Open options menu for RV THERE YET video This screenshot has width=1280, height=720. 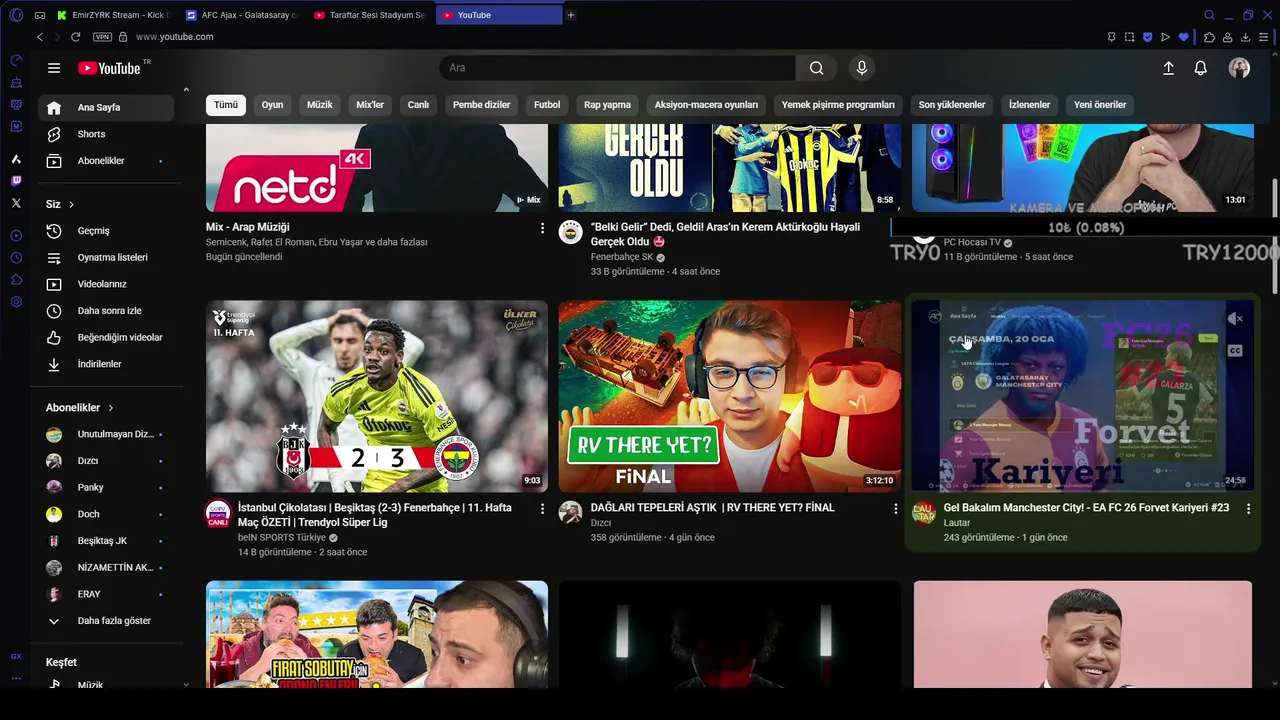(895, 509)
